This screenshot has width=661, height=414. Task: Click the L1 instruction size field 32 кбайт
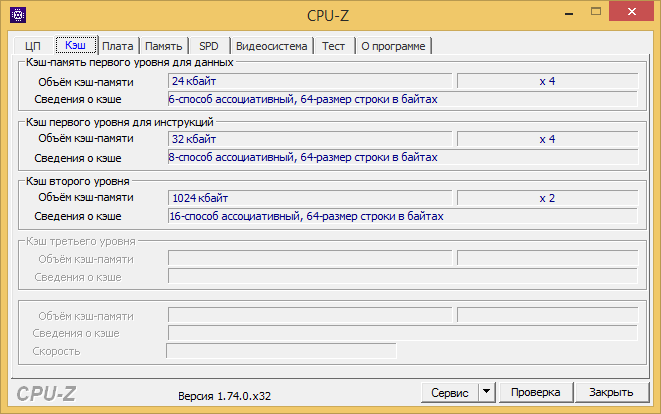point(310,139)
